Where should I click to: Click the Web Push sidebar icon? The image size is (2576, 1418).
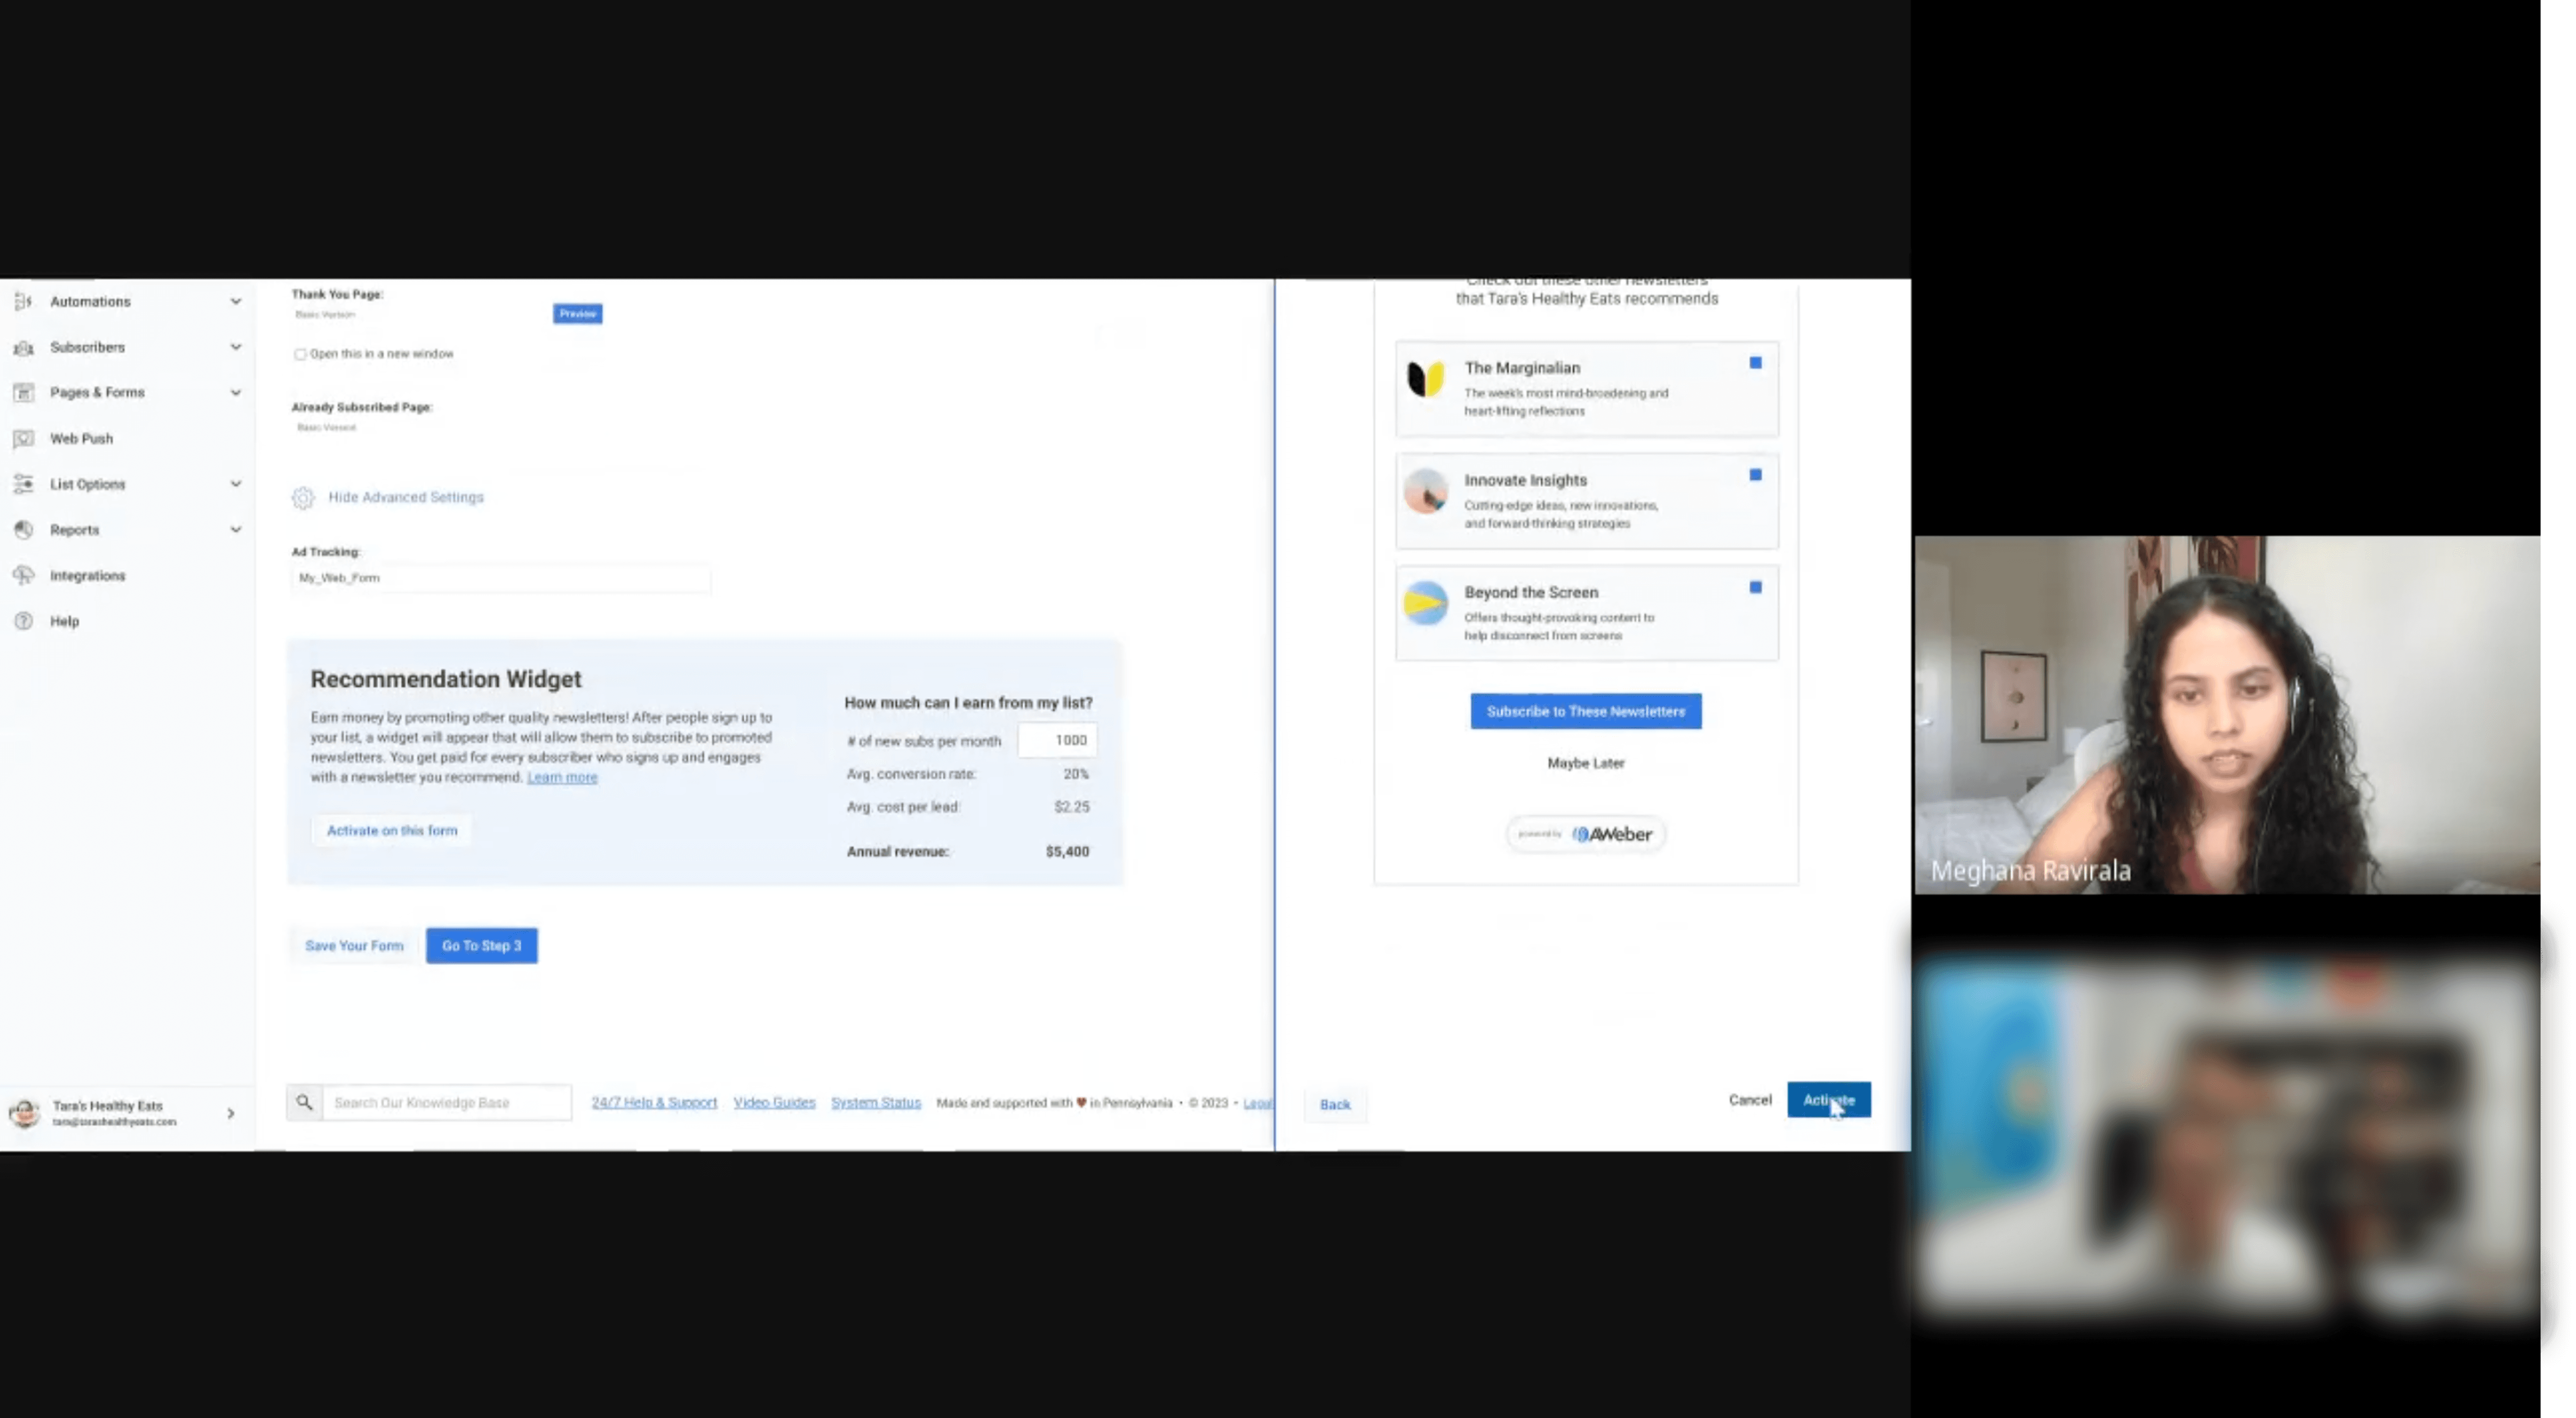(x=23, y=438)
